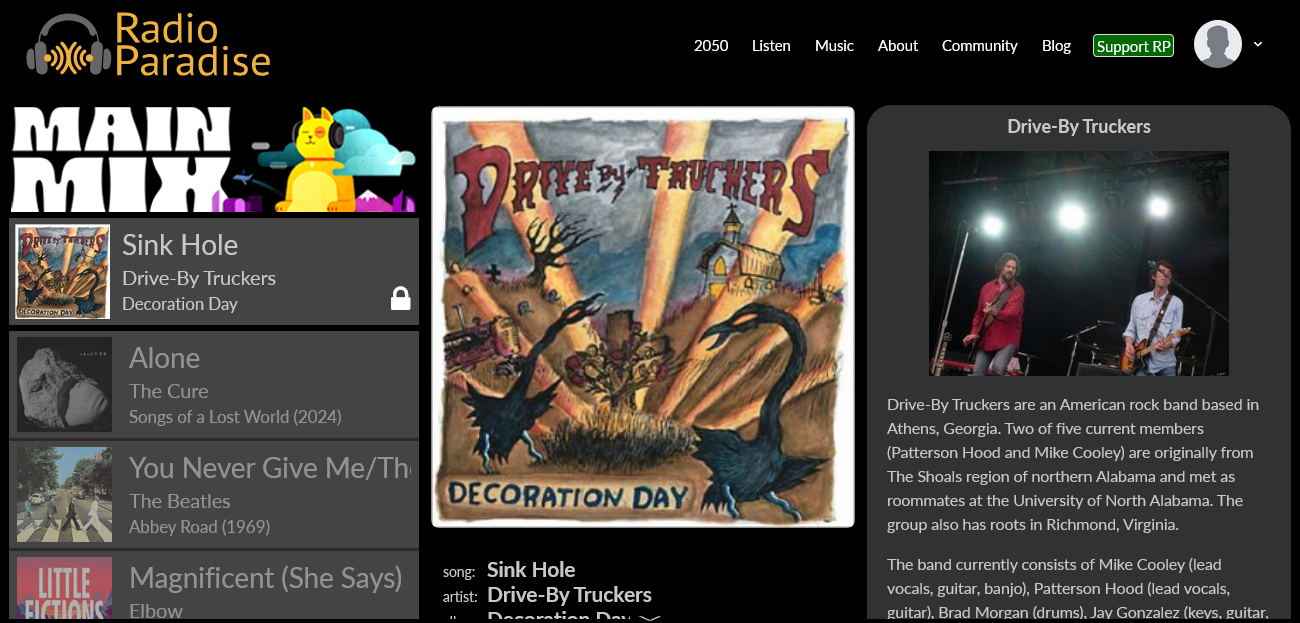
Task: Select The Cure Alone album thumbnail
Action: point(64,384)
